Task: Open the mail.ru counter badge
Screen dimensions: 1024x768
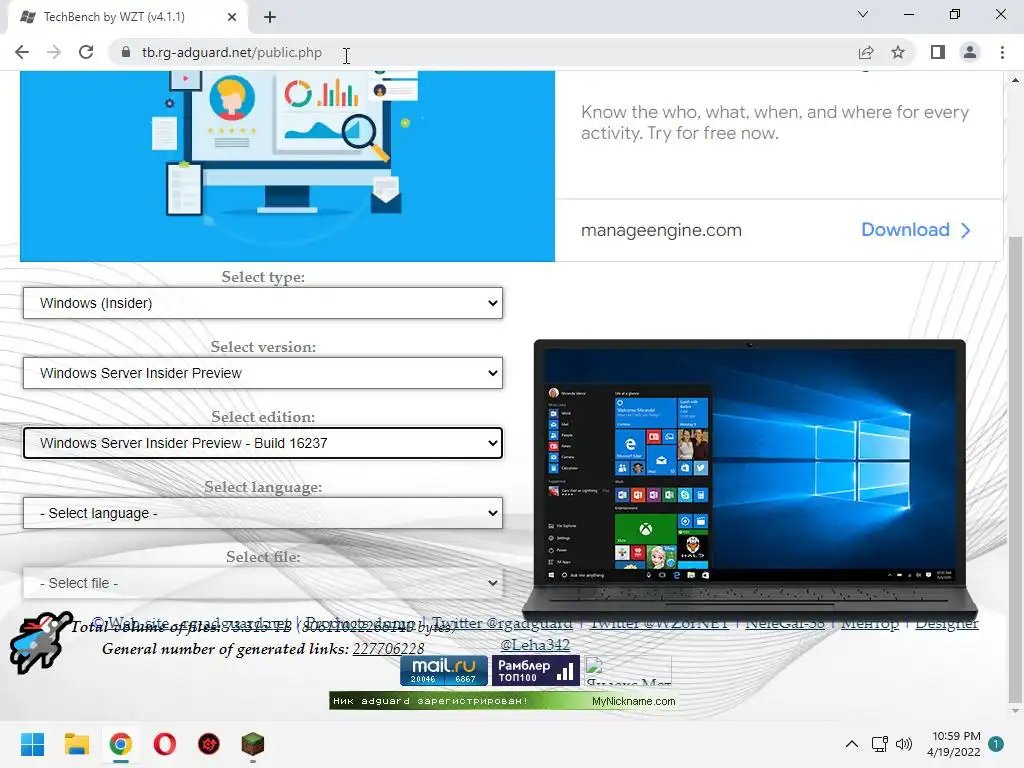Action: click(444, 671)
